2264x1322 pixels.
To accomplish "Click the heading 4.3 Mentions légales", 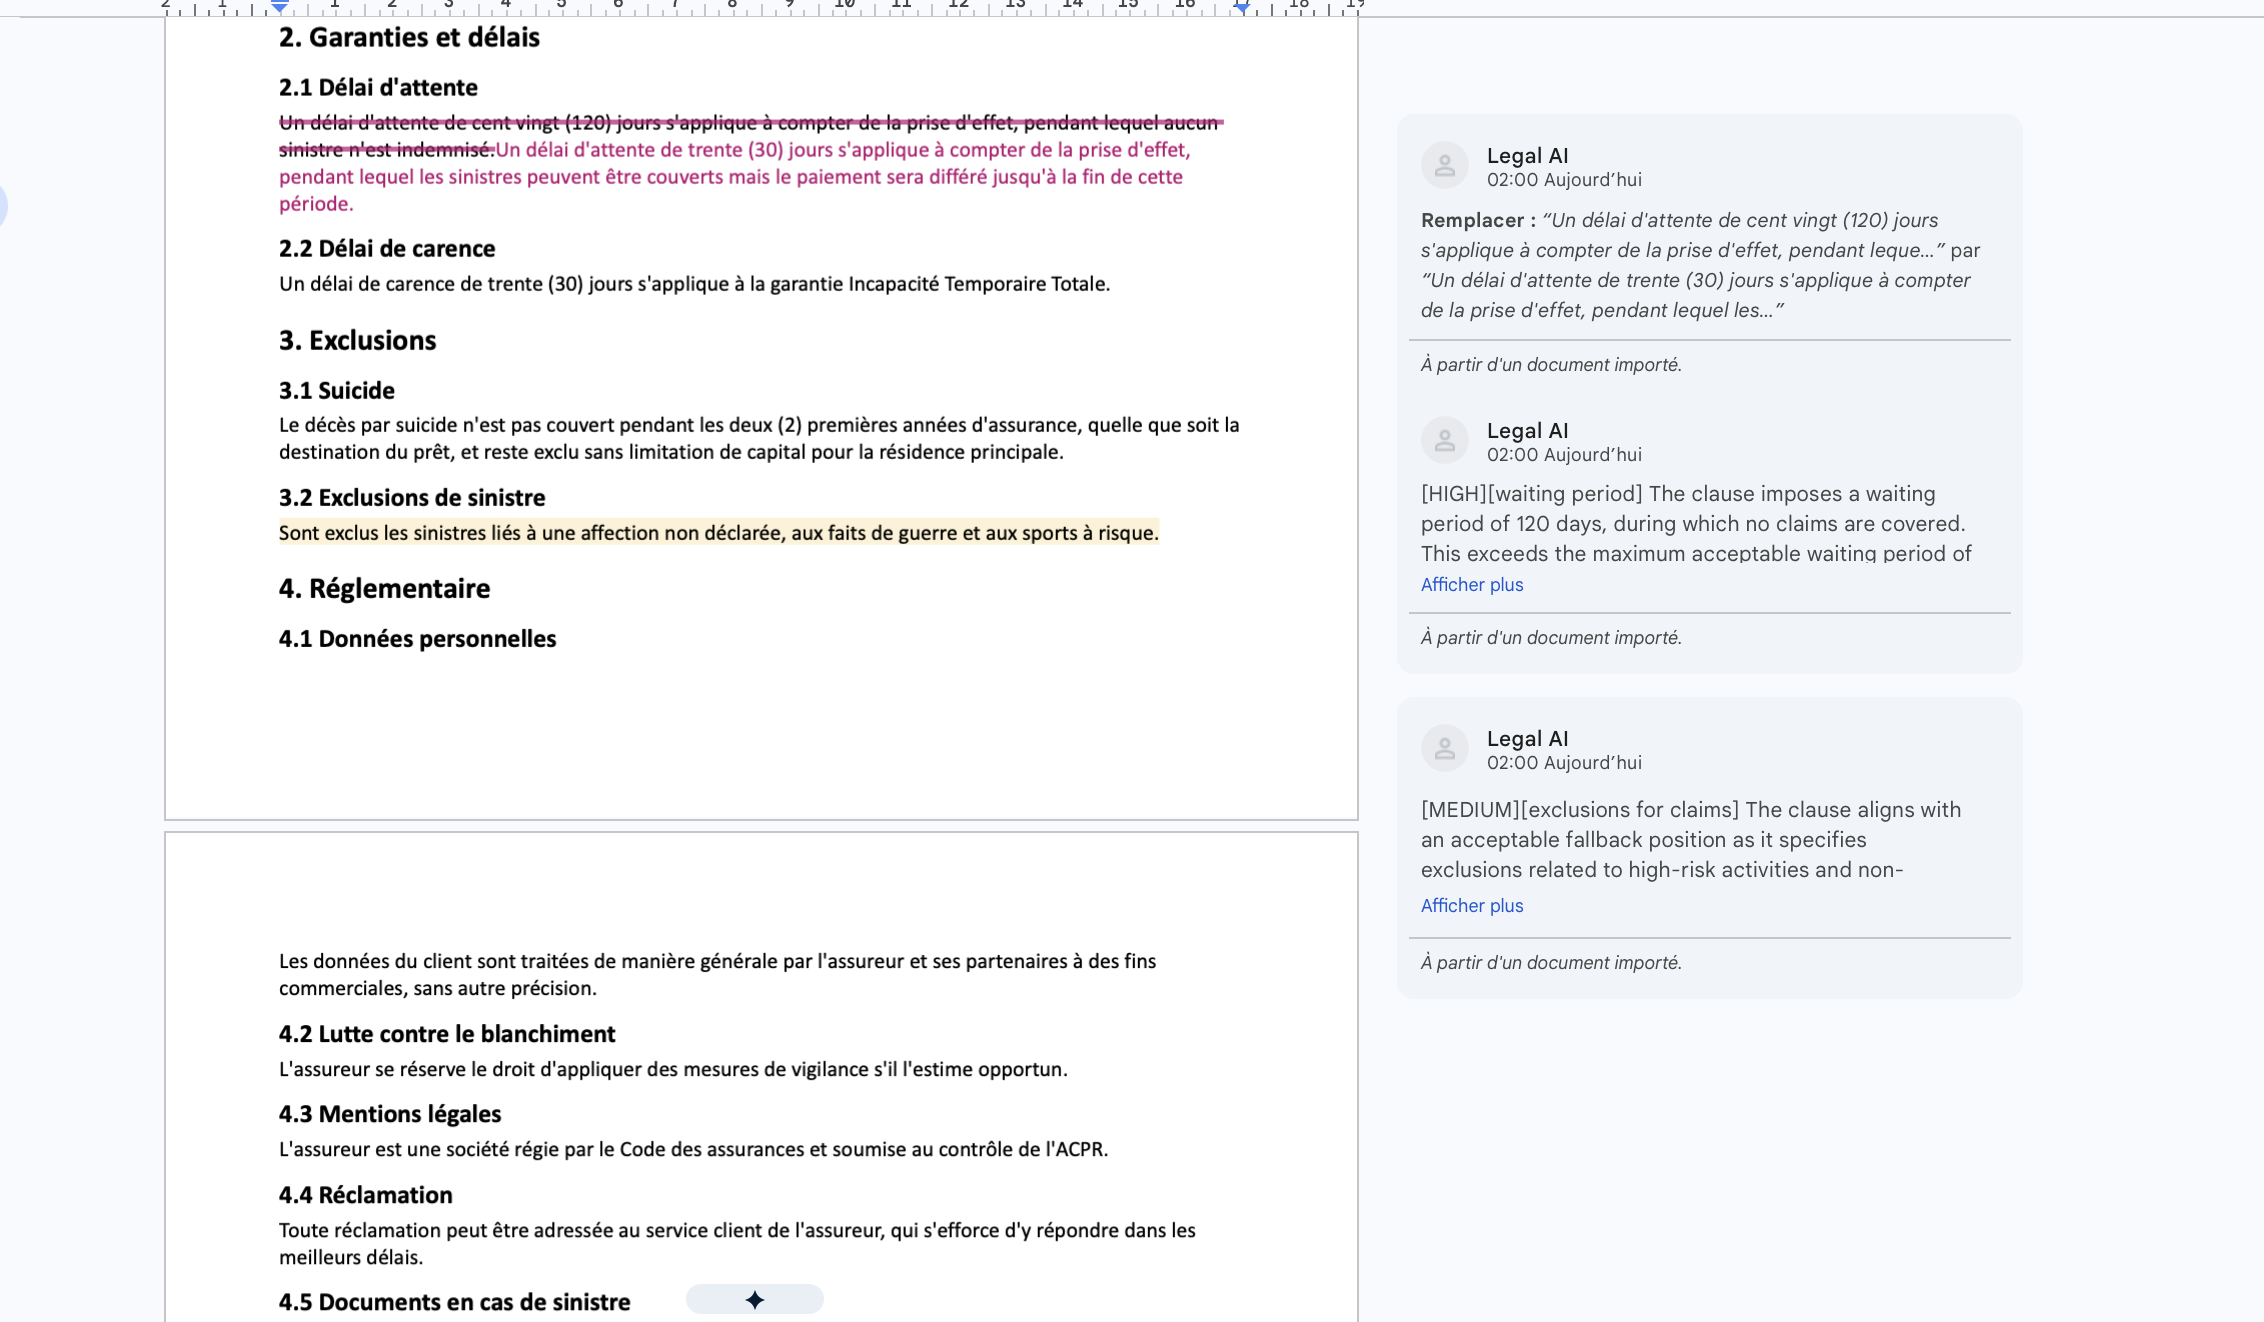I will coord(390,1114).
